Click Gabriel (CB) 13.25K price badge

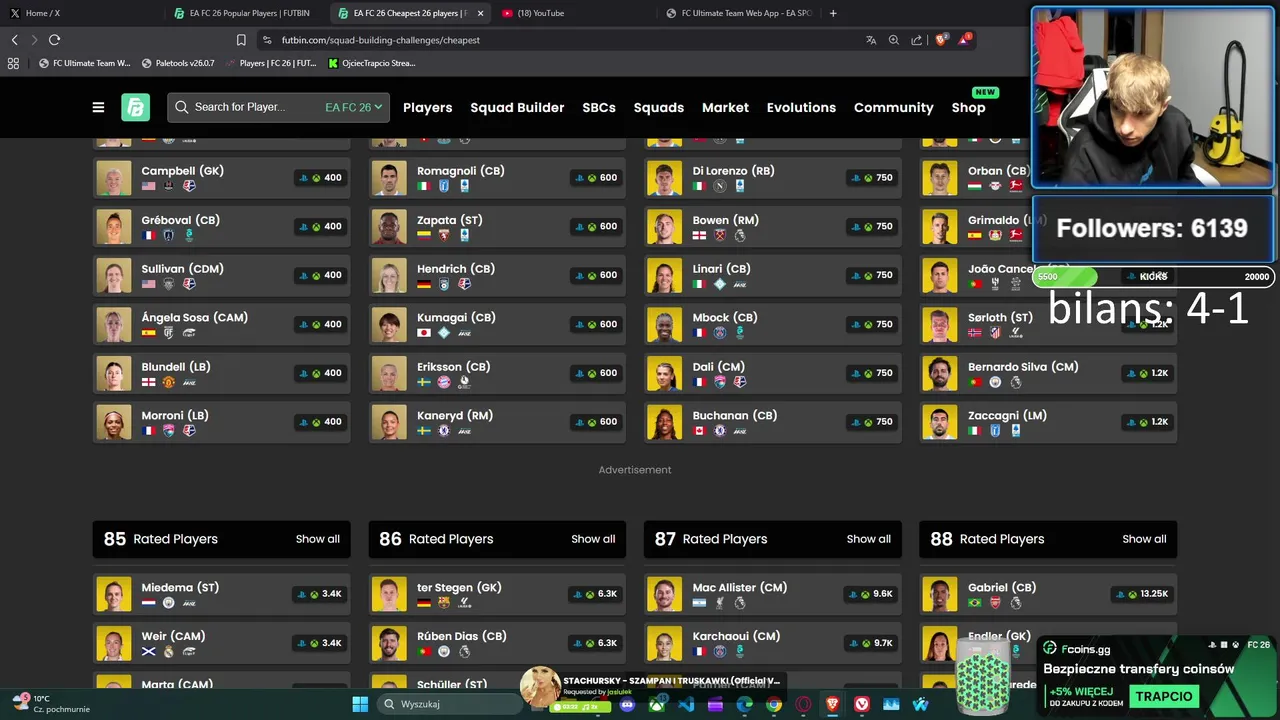tap(1143, 594)
